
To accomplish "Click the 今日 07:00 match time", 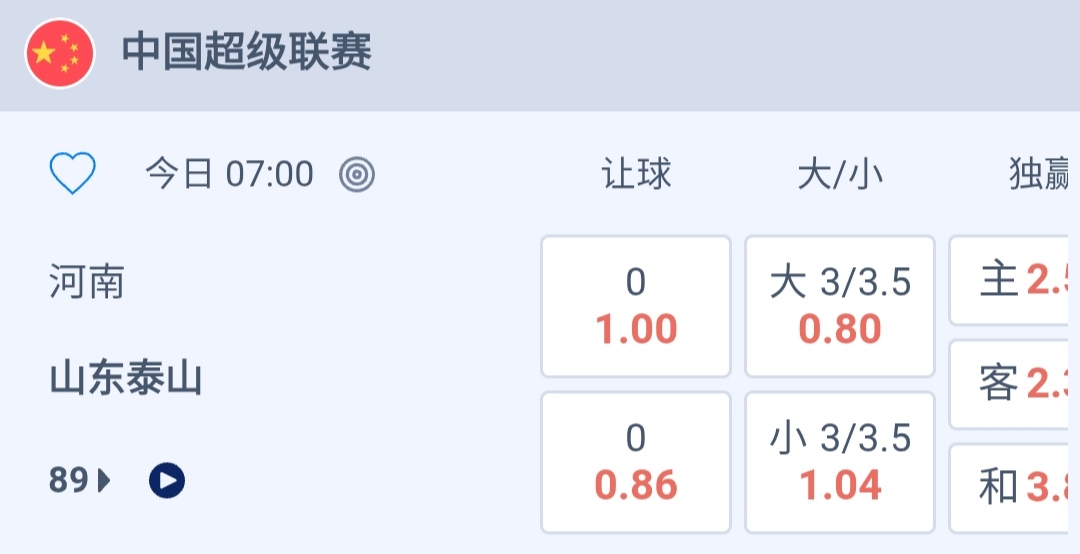I will pyautogui.click(x=229, y=175).
